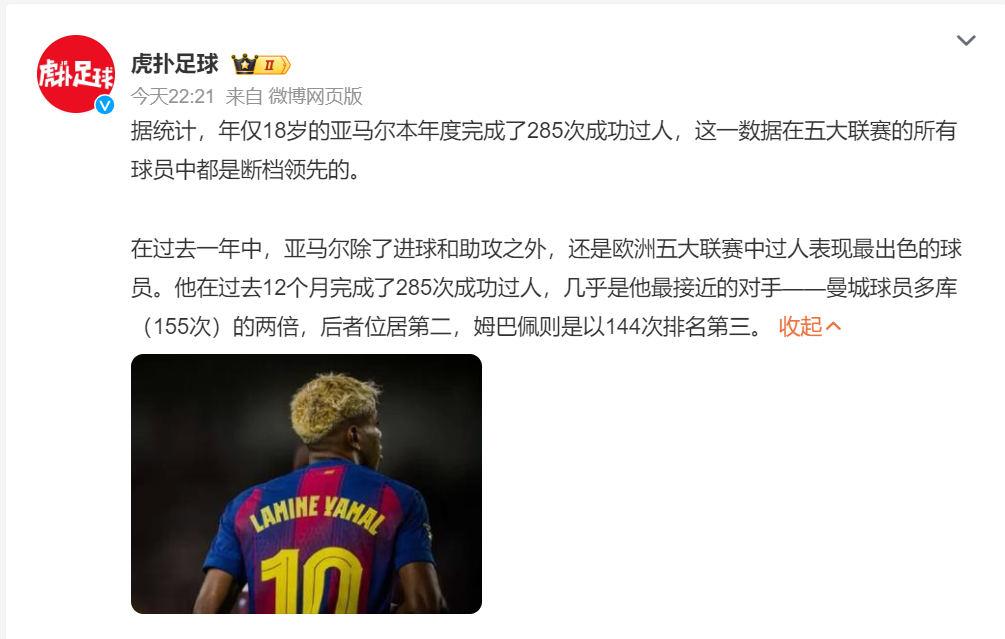Click the 微博网页版 source link
Image resolution: width=1005 pixels, height=639 pixels.
[x=315, y=96]
